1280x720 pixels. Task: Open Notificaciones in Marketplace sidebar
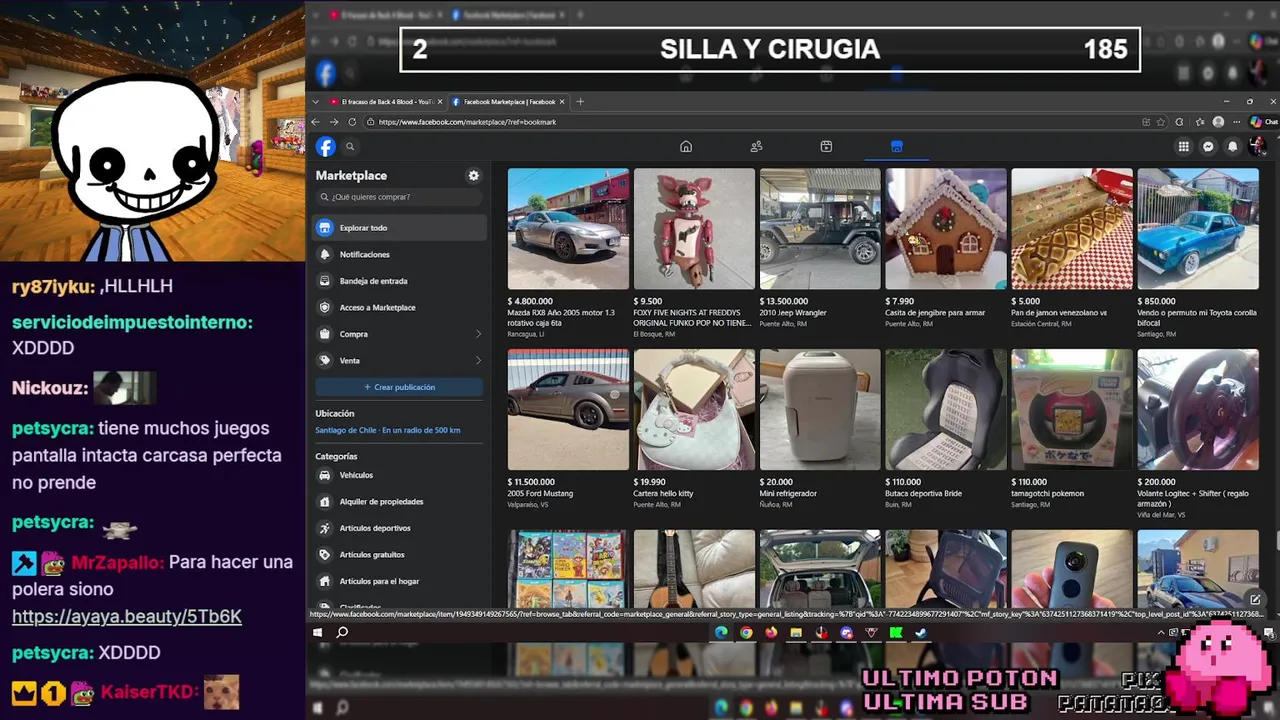(x=400, y=255)
